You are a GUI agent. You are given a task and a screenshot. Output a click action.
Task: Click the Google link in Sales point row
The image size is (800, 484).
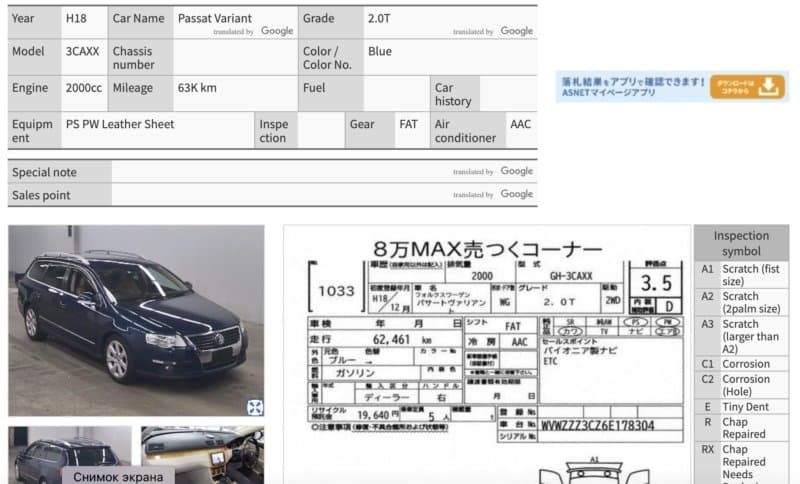tap(517, 194)
